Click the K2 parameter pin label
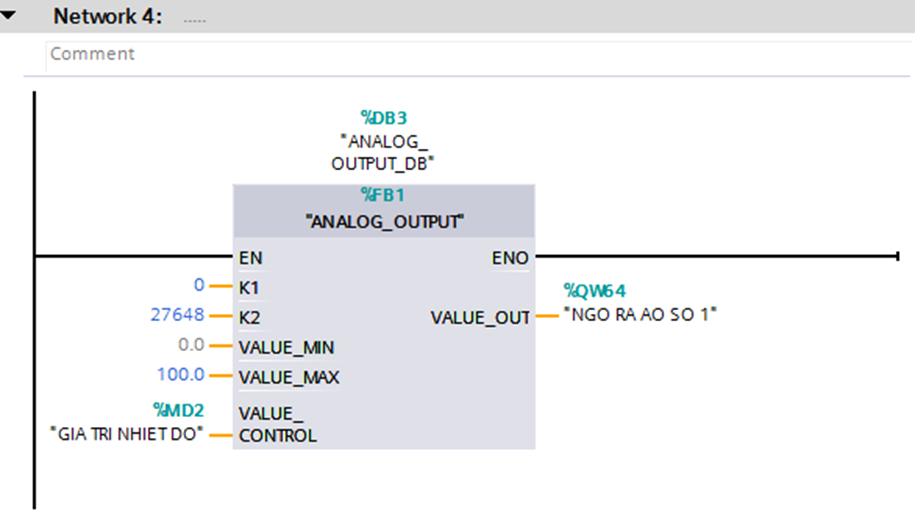This screenshot has height=525, width=915. 249,316
